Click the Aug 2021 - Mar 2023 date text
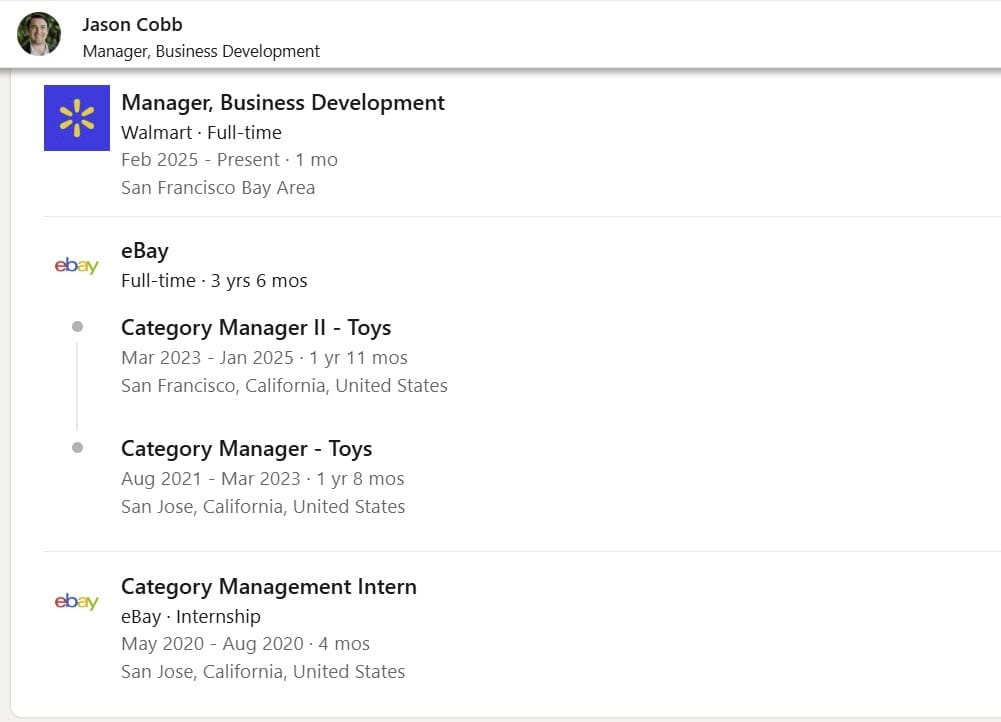This screenshot has height=722, width=1001. coord(210,478)
